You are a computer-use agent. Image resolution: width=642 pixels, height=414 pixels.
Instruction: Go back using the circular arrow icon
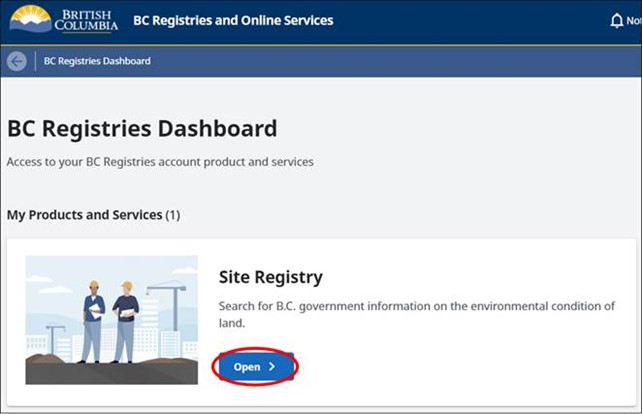point(16,61)
